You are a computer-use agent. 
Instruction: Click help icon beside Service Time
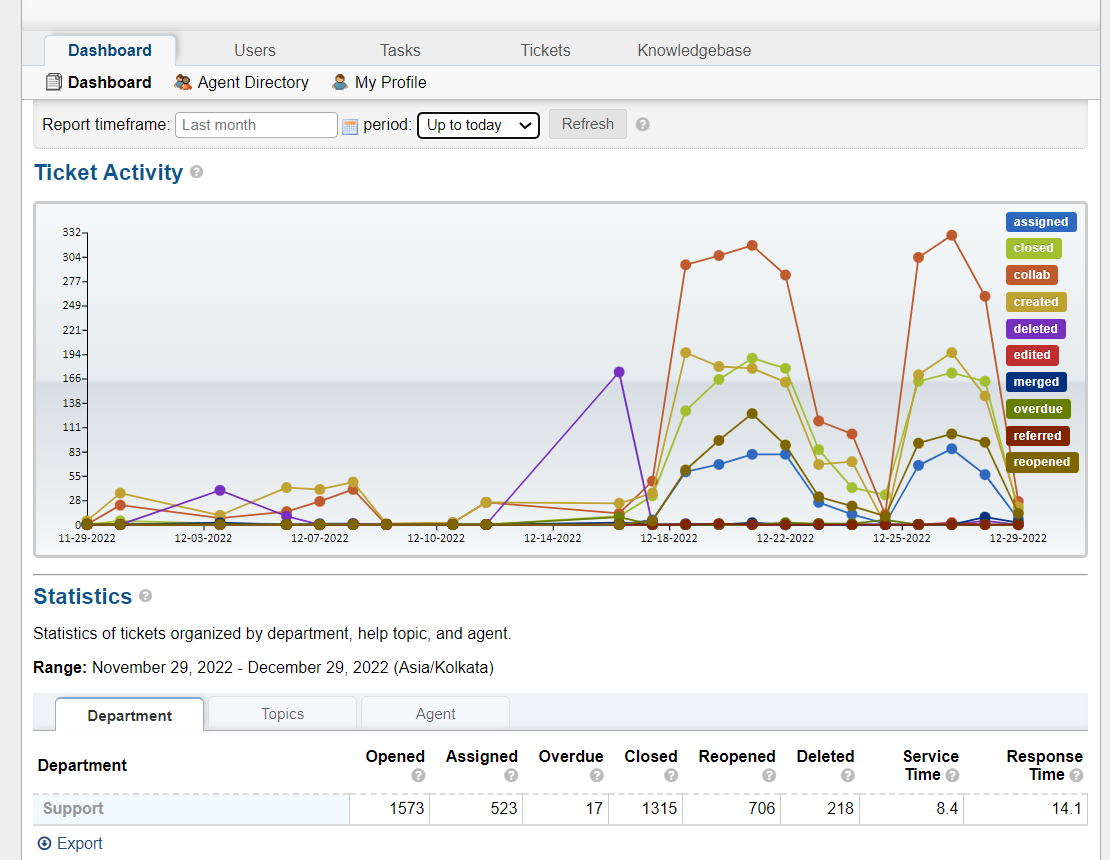952,775
